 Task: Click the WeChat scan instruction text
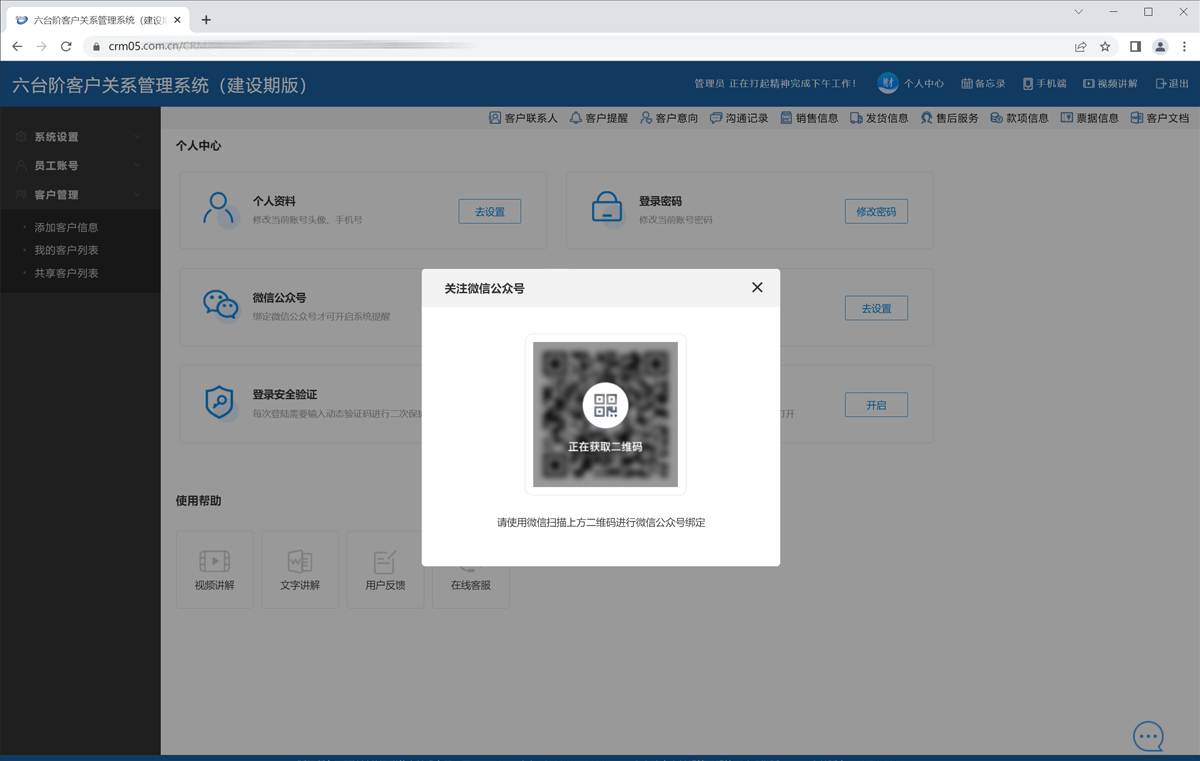pos(601,523)
